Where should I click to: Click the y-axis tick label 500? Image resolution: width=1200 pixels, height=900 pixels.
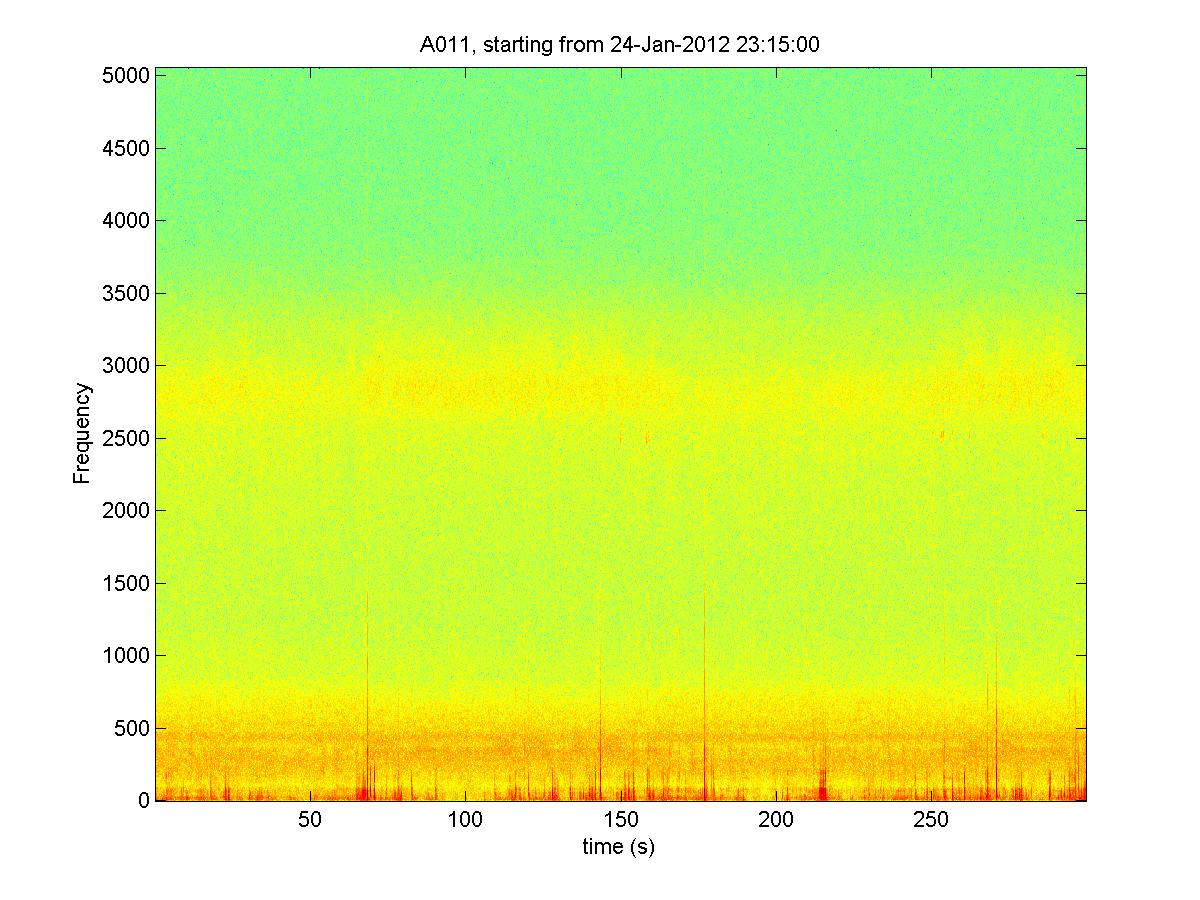(132, 729)
